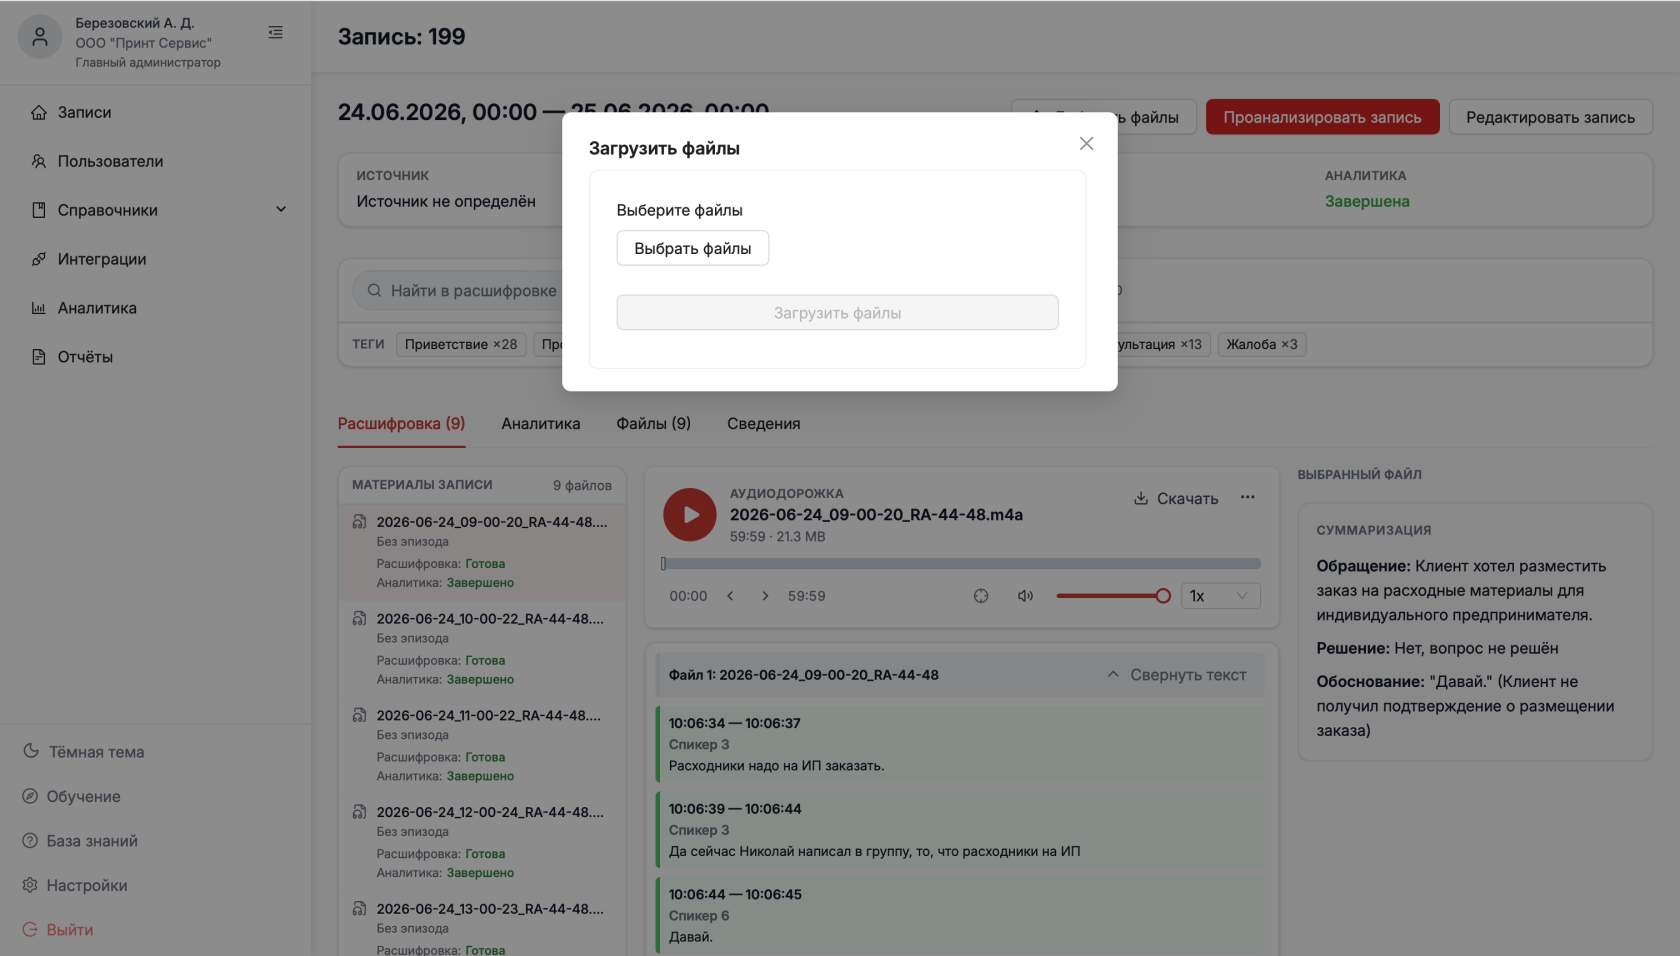Switch to the Аналитика tab

tap(541, 424)
